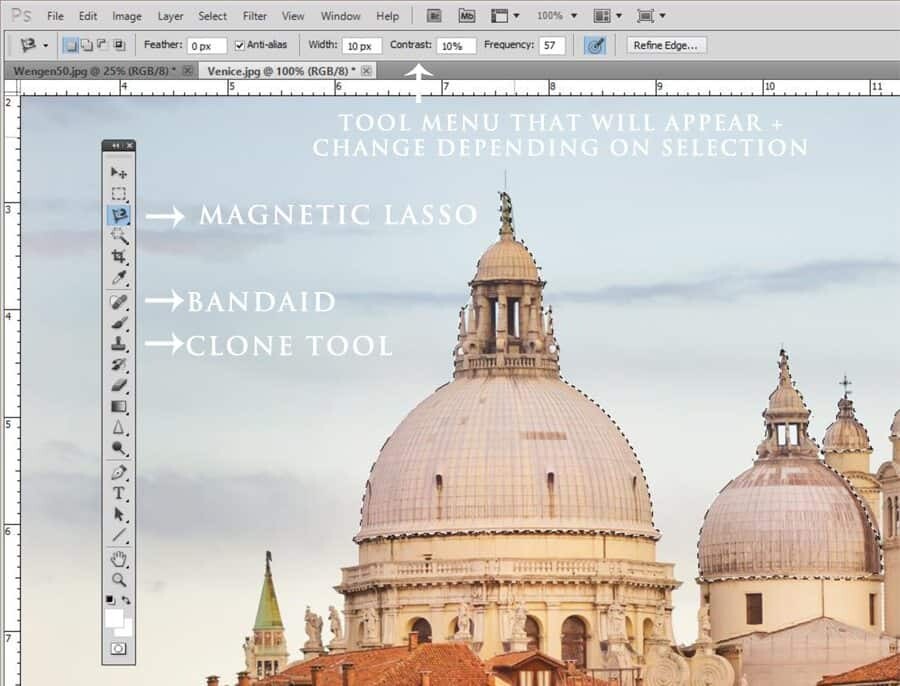Toggle the Anti-alias checkbox
The width and height of the screenshot is (900, 686).
[x=240, y=45]
